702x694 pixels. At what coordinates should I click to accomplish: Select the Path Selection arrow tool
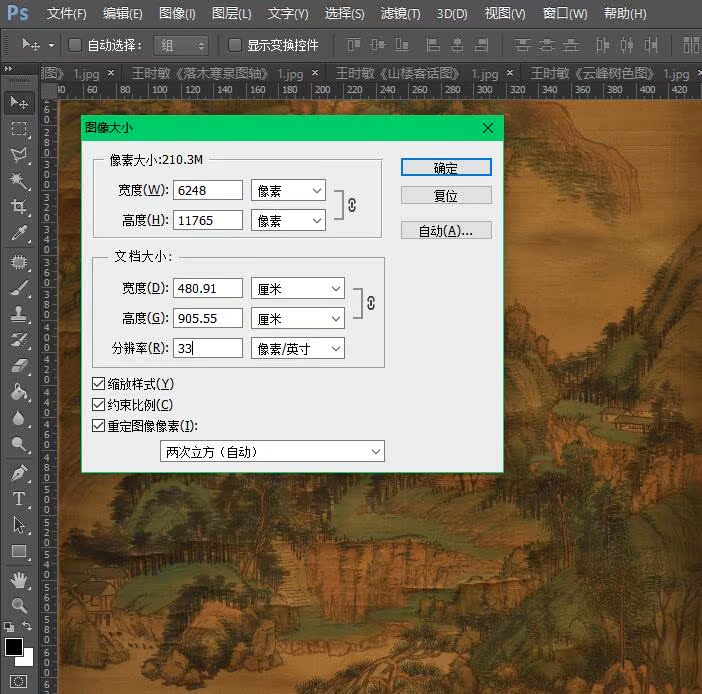pyautogui.click(x=19, y=525)
